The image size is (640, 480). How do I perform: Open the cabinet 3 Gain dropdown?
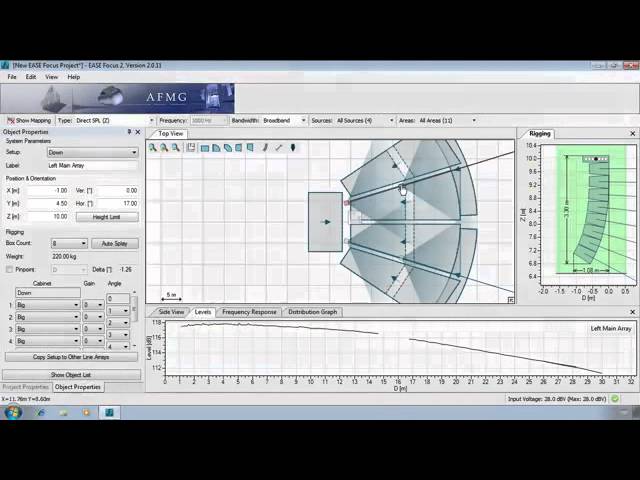tap(93, 329)
